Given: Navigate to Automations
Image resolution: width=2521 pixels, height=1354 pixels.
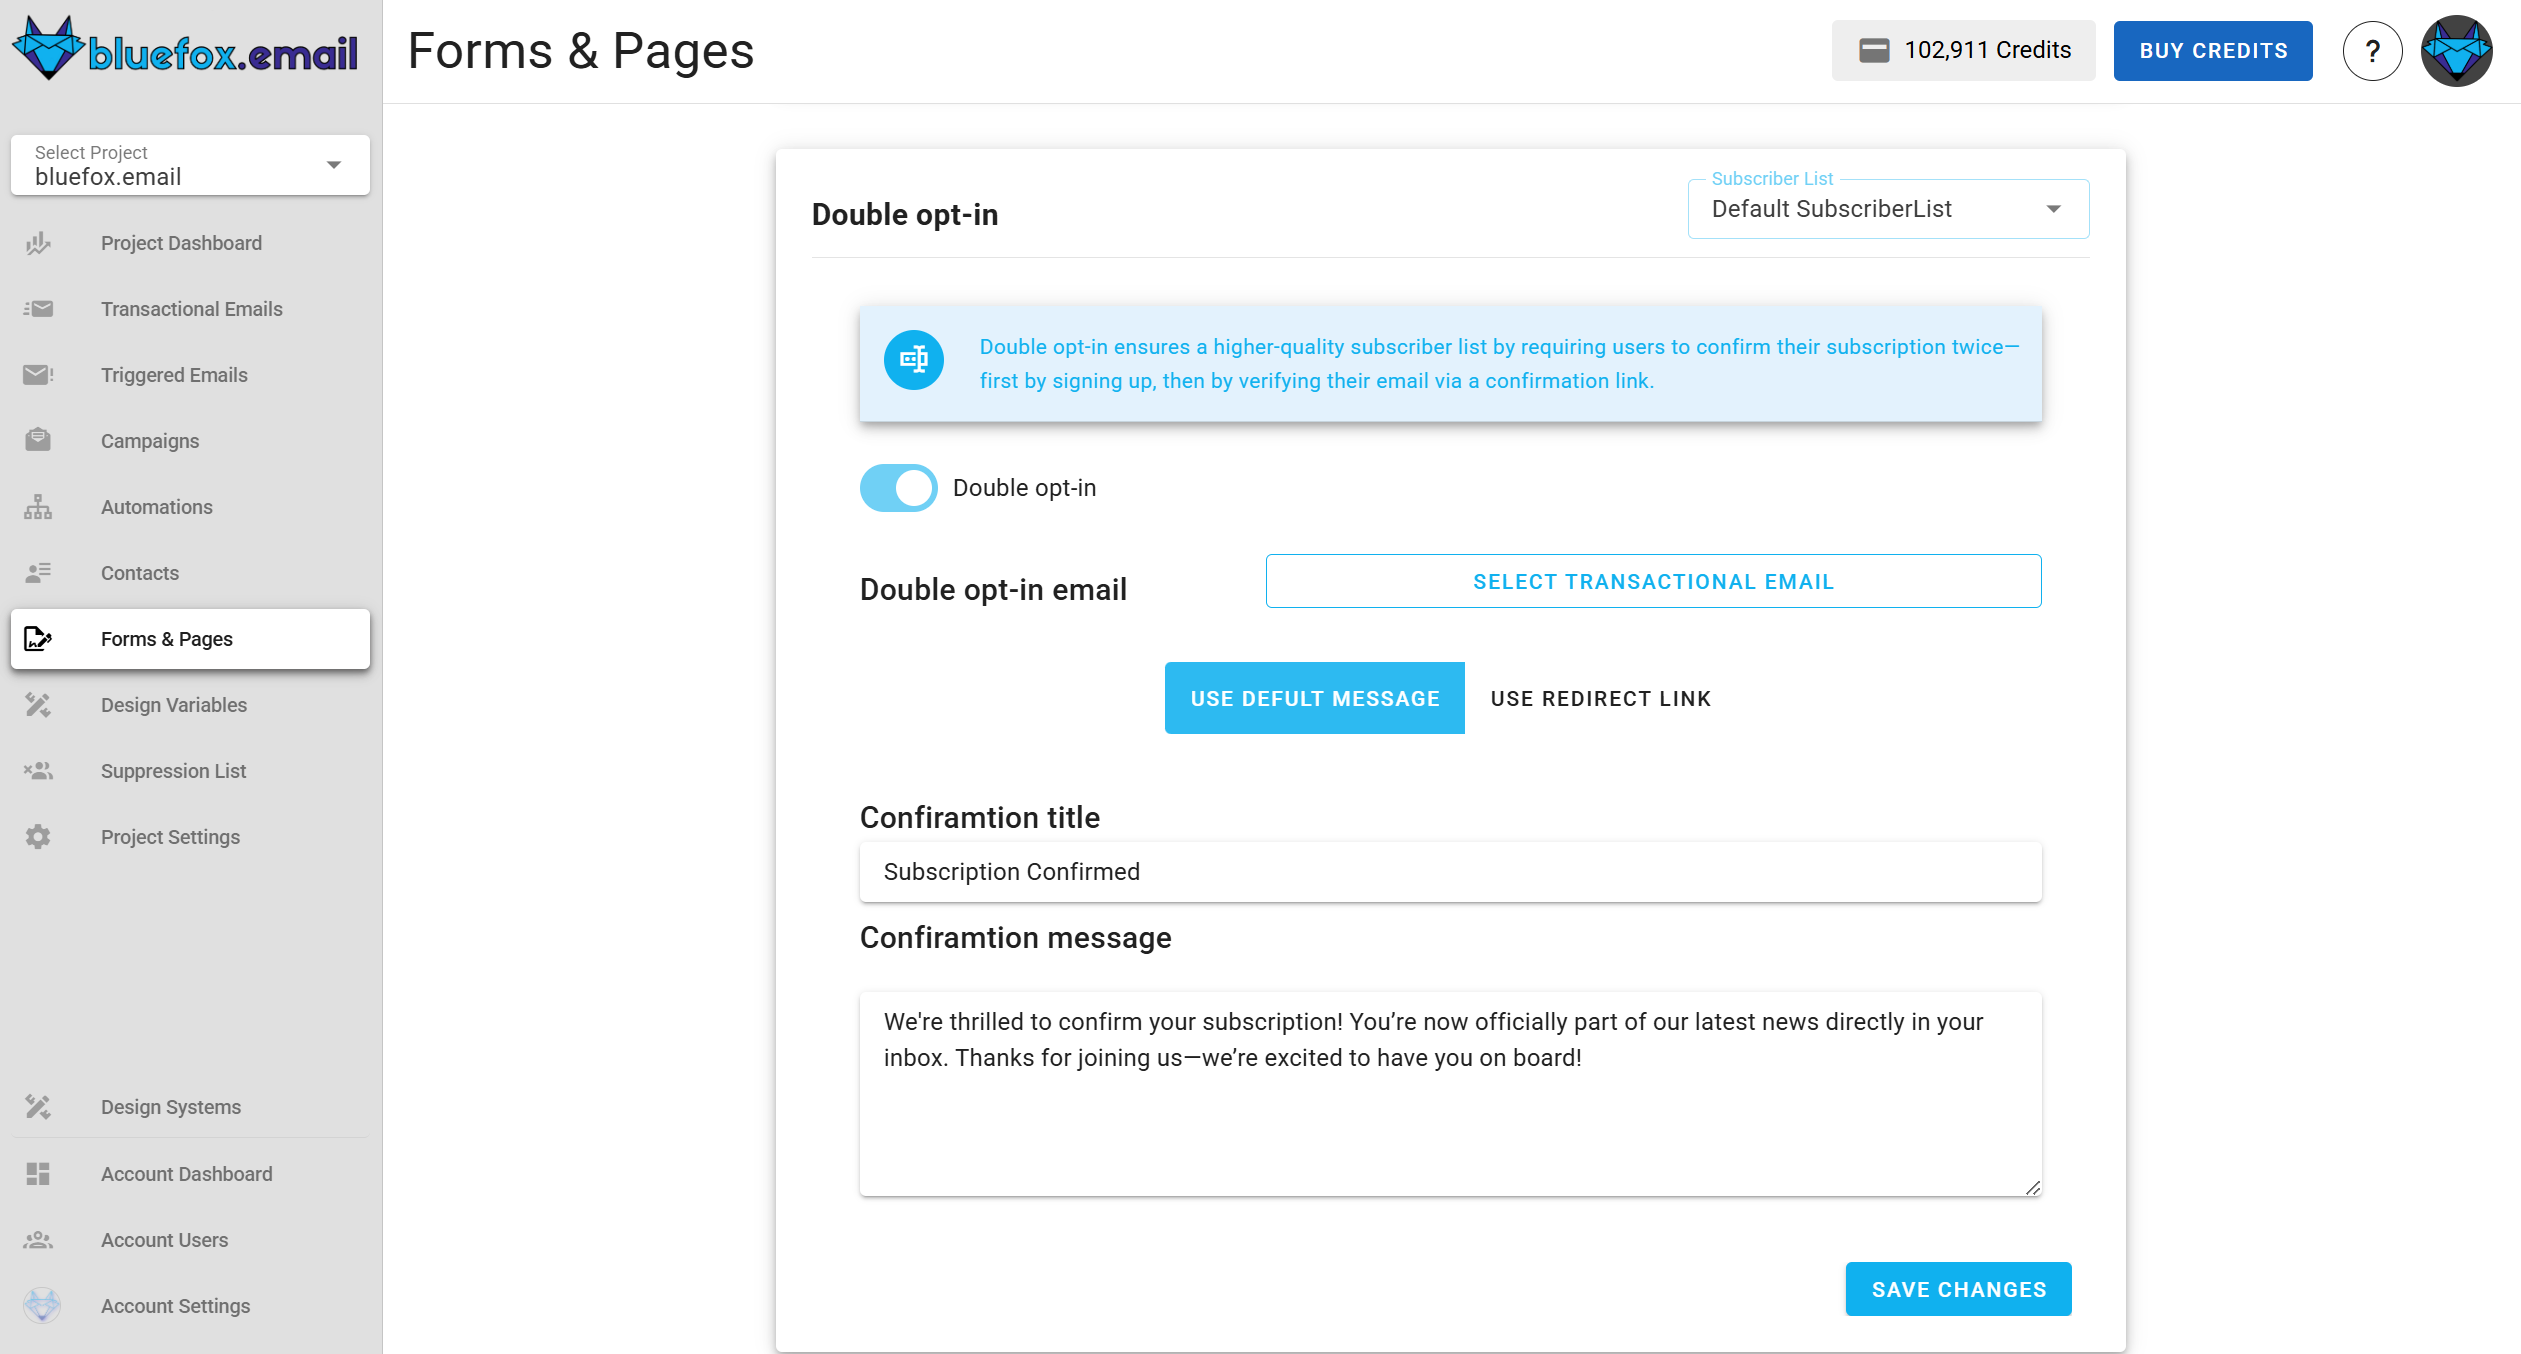Looking at the screenshot, I should pyautogui.click(x=190, y=507).
